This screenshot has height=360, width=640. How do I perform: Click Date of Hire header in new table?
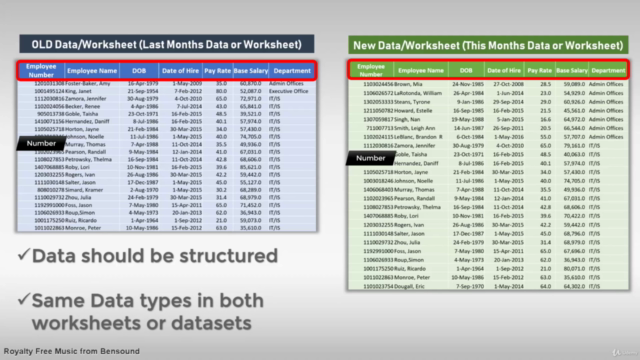504,70
